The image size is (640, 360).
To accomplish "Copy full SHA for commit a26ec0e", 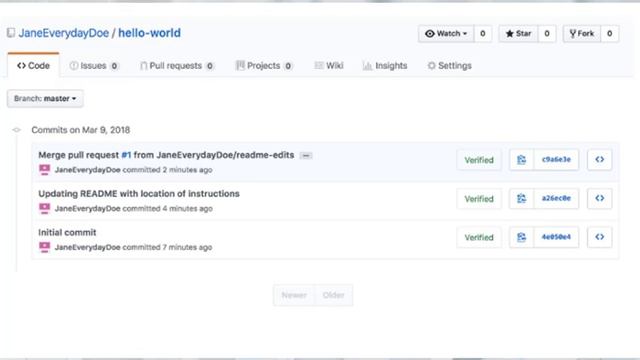I will pyautogui.click(x=521, y=198).
